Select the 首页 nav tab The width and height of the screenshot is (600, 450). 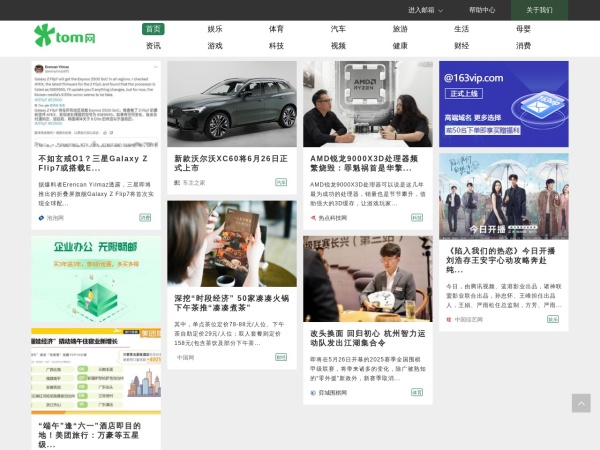coord(153,29)
